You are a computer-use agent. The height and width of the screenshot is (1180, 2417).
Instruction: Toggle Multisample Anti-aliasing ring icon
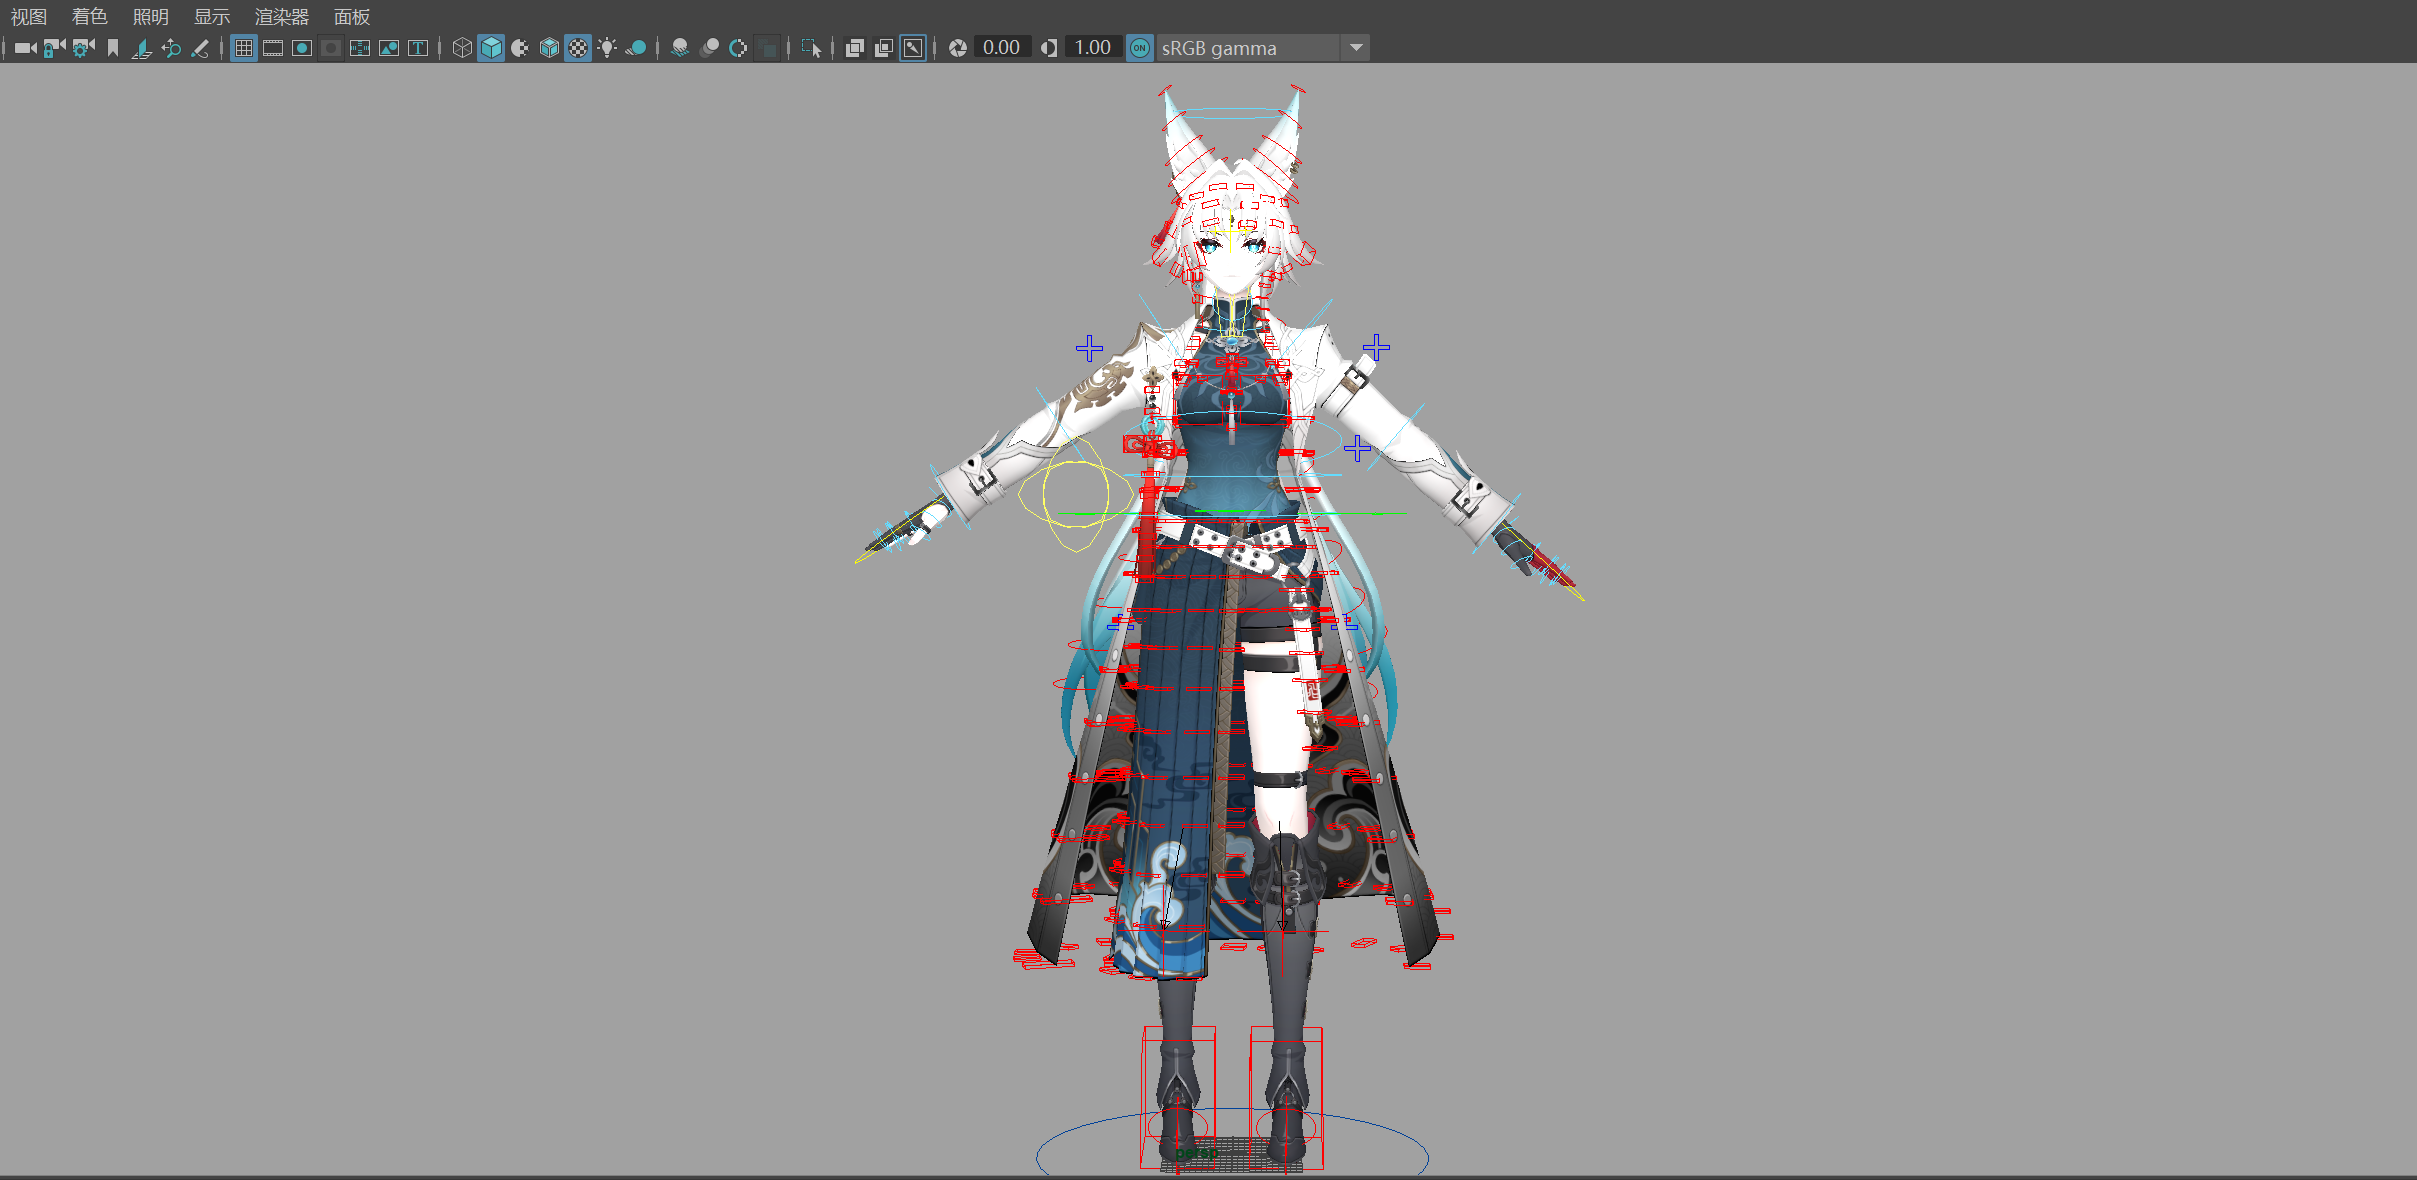(738, 48)
